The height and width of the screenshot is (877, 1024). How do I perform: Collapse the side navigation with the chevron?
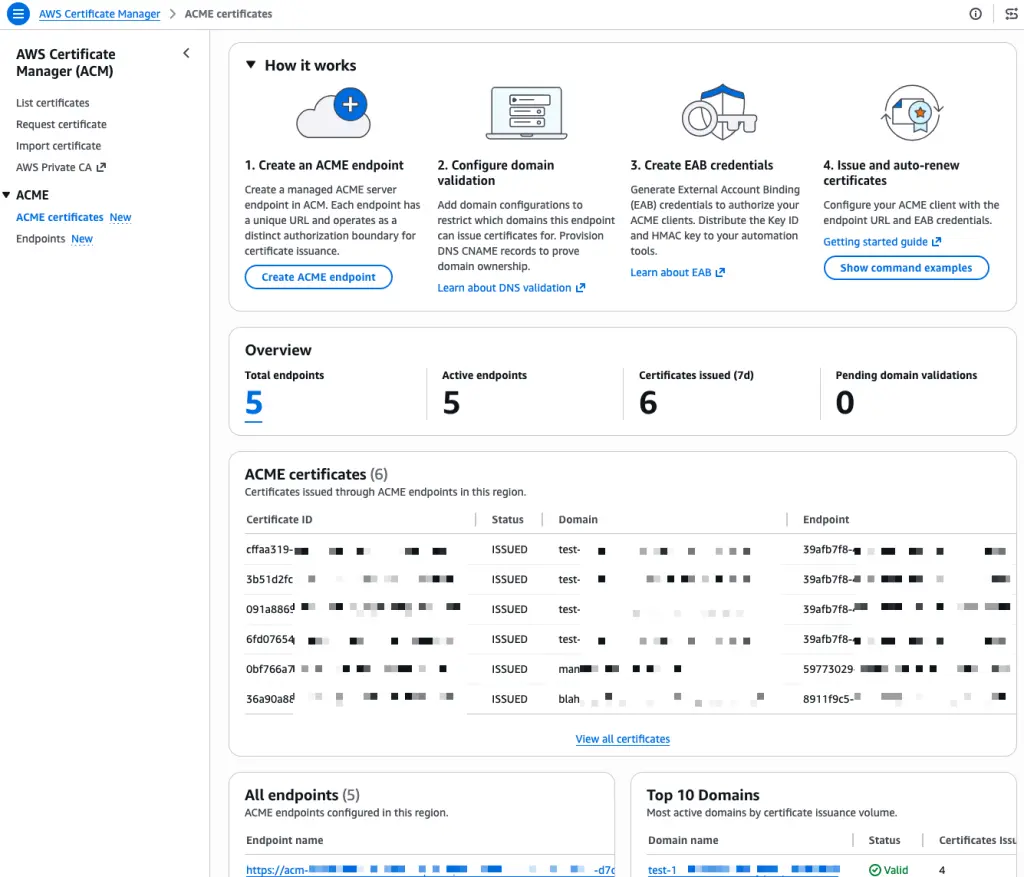186,54
